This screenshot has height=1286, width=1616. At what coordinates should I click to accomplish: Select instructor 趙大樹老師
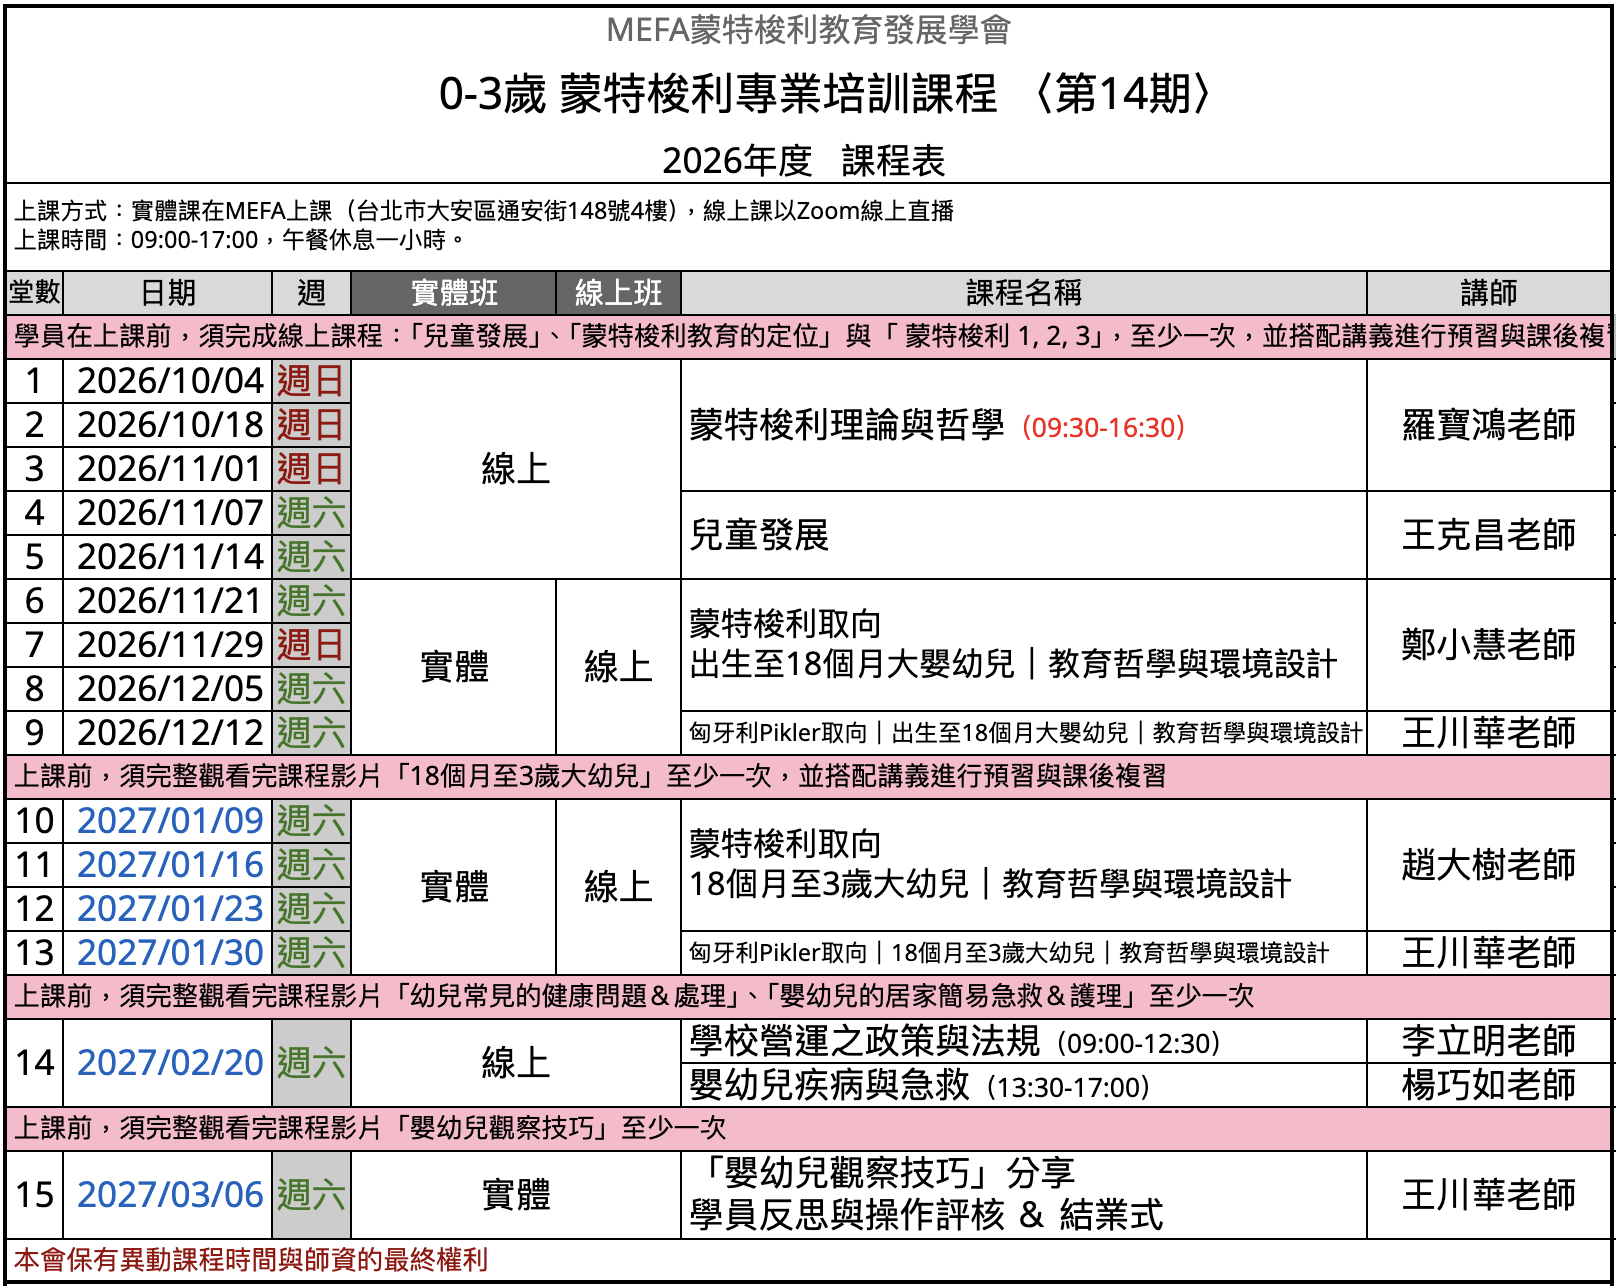pyautogui.click(x=1488, y=865)
